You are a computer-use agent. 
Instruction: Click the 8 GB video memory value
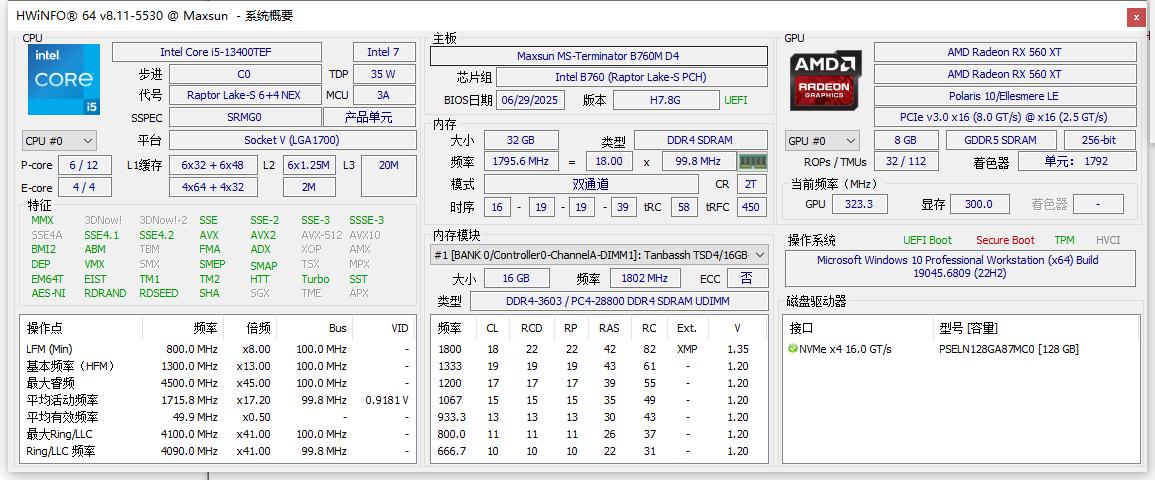906,140
